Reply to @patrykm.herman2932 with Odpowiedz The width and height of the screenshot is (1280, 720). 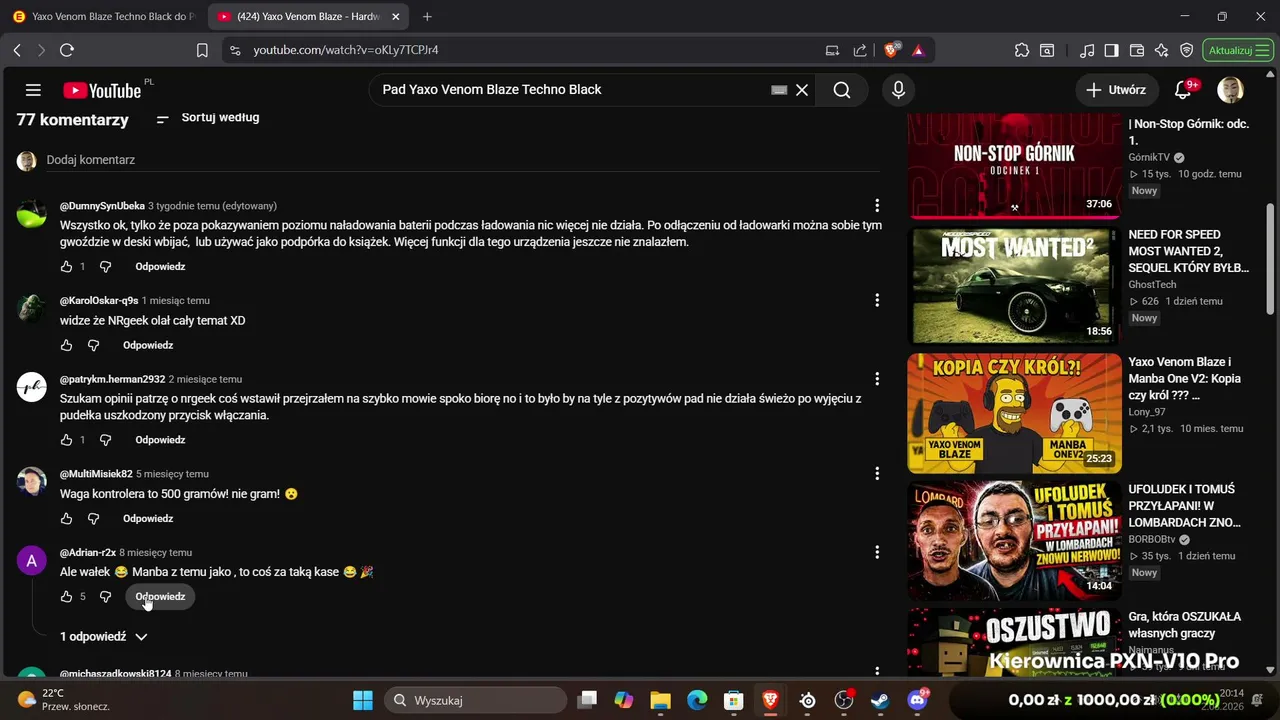[x=161, y=440]
